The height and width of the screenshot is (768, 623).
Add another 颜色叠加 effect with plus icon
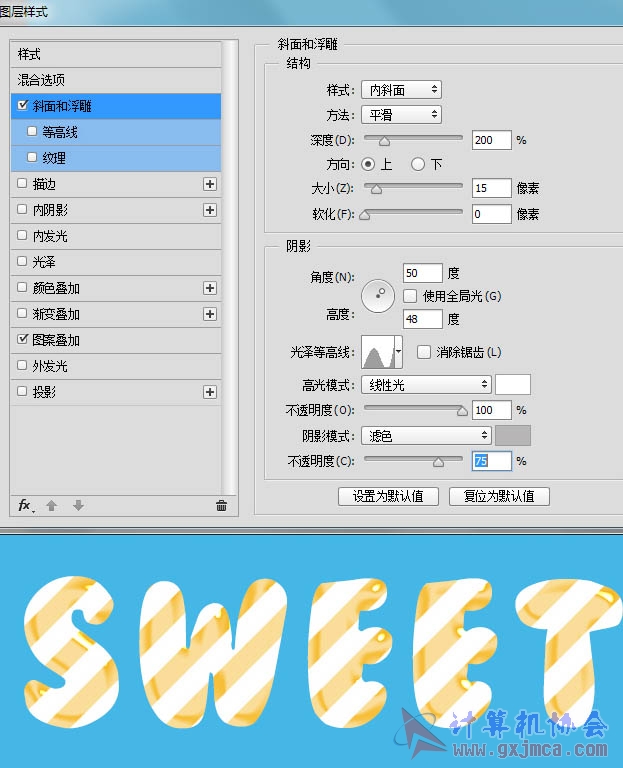click(210, 288)
